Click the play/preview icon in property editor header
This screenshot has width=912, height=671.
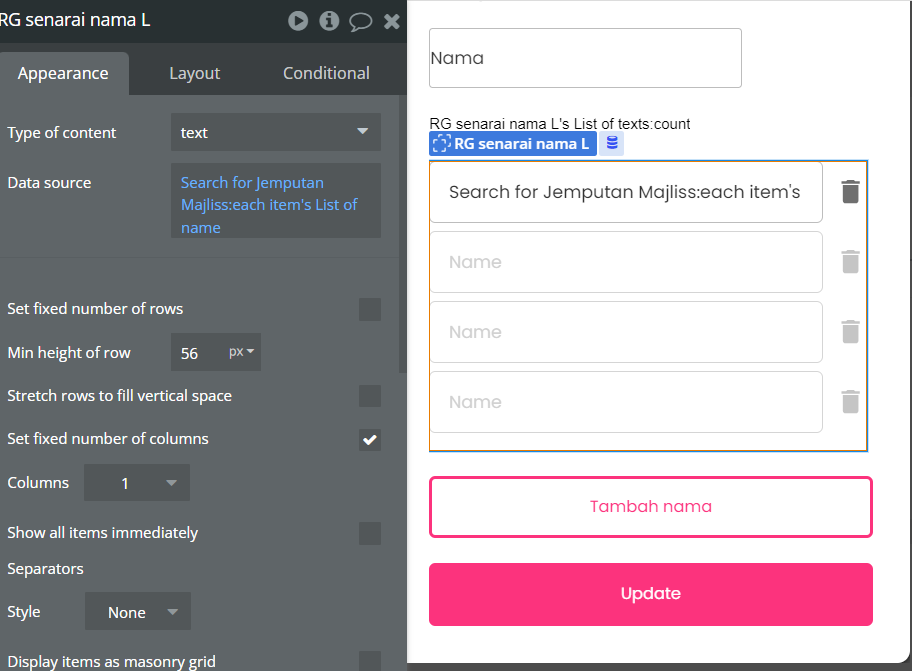tap(298, 20)
